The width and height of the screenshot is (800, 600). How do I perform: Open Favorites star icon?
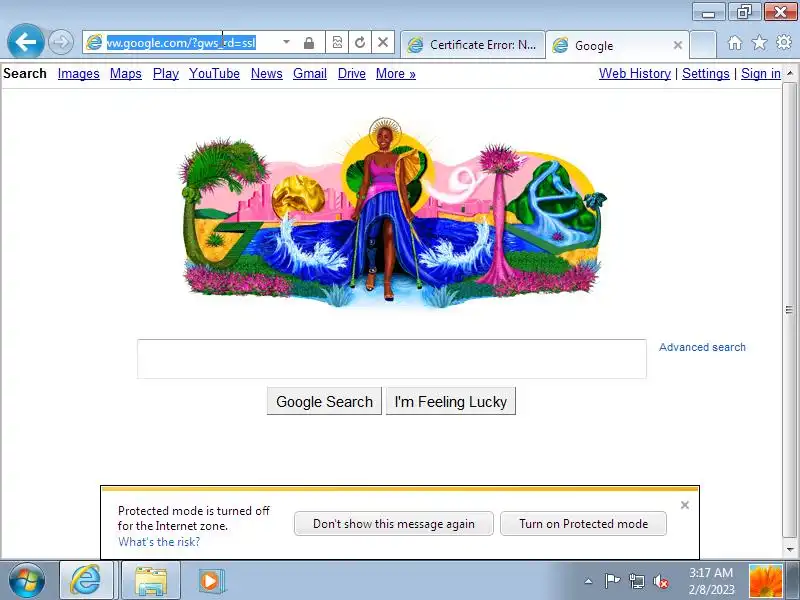[x=759, y=43]
